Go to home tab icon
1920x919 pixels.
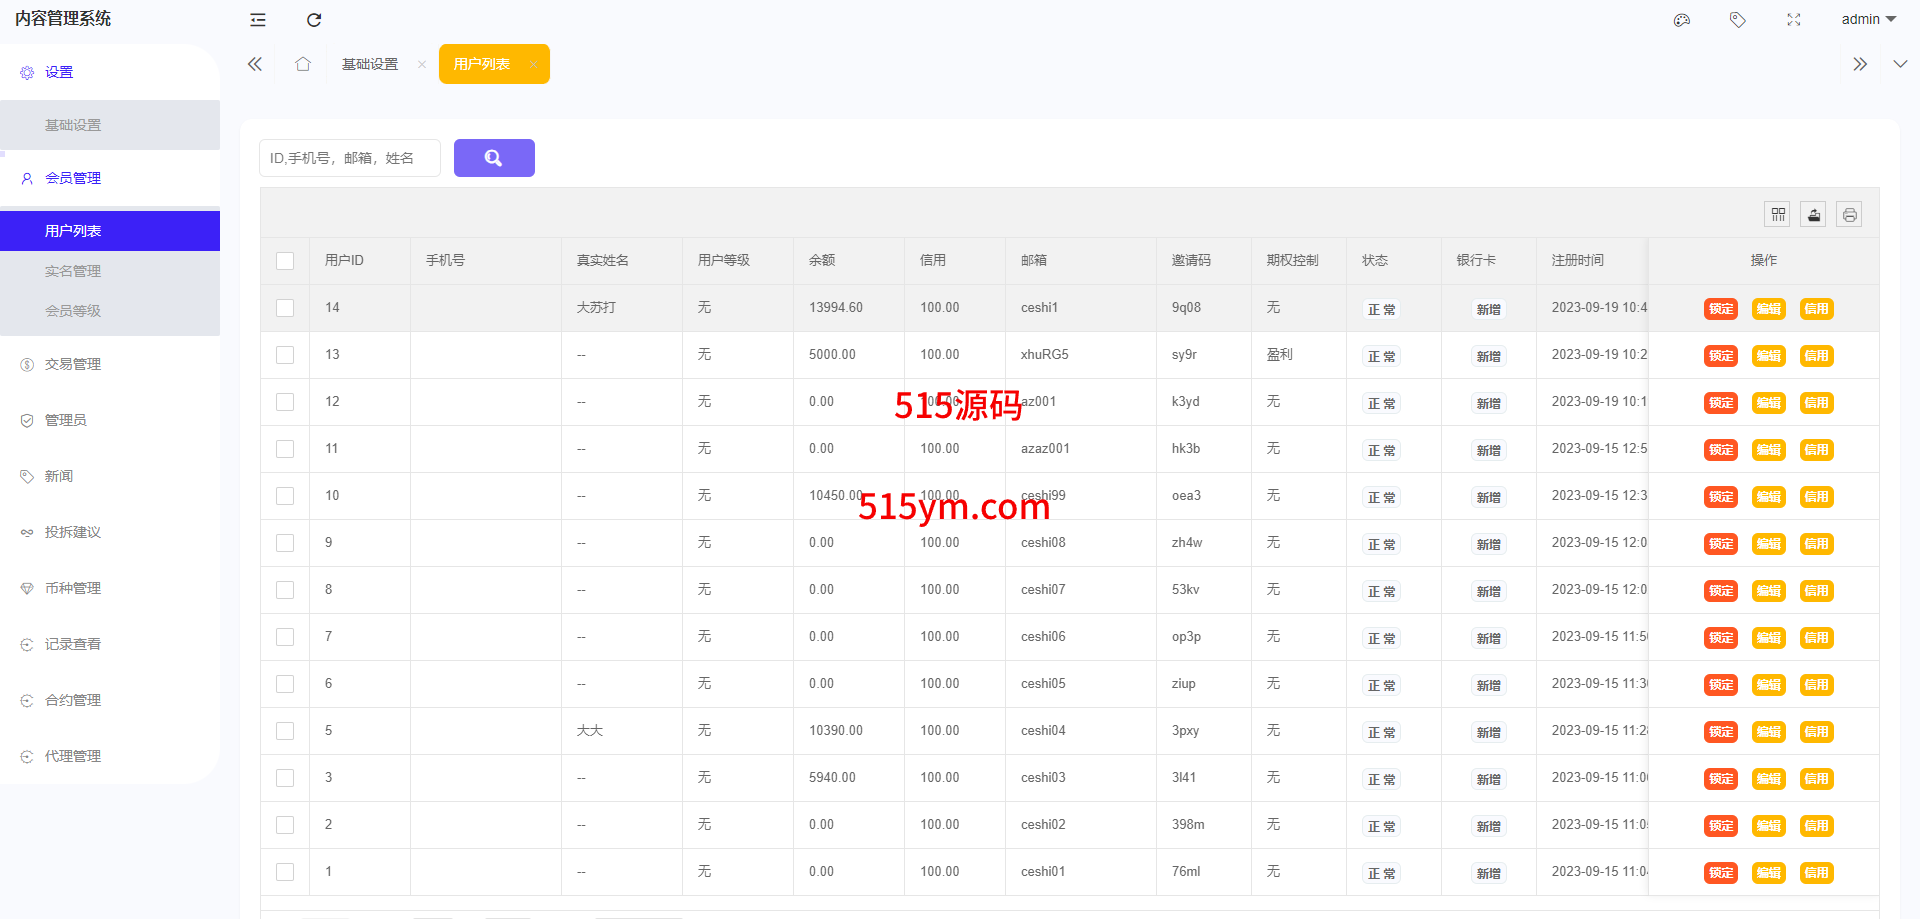[303, 64]
